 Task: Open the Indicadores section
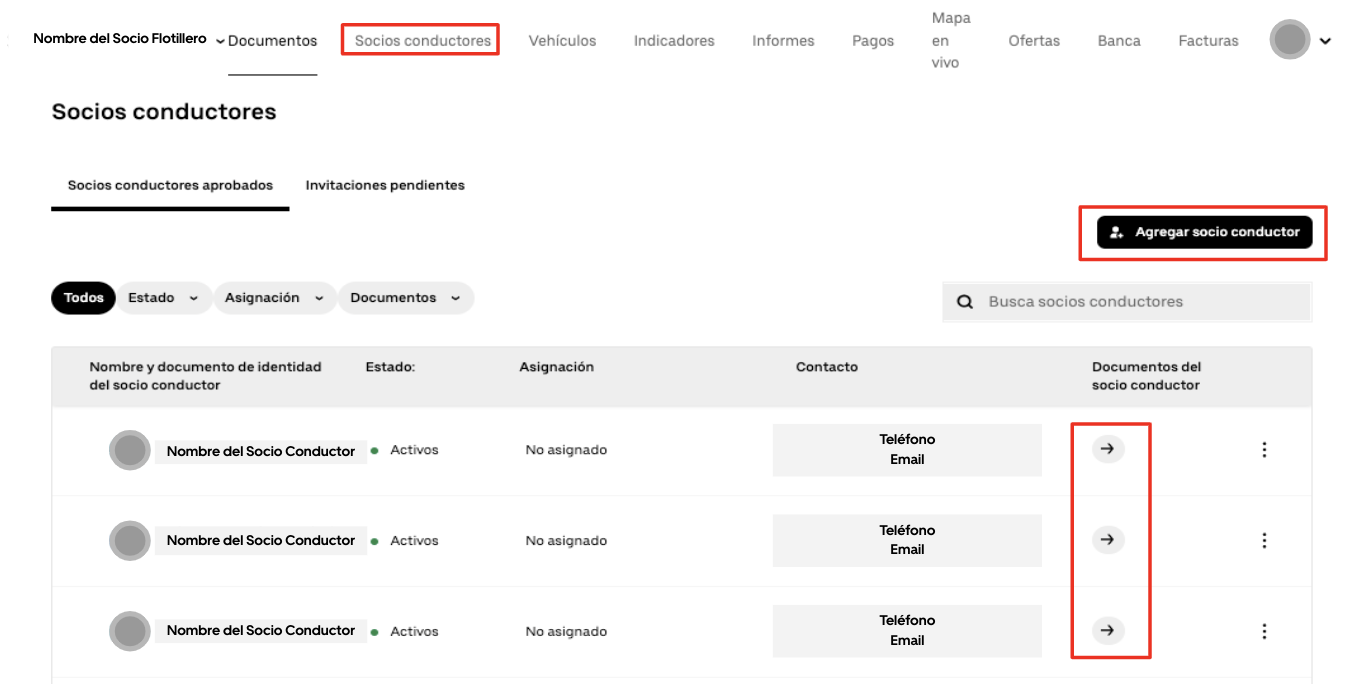tap(674, 41)
